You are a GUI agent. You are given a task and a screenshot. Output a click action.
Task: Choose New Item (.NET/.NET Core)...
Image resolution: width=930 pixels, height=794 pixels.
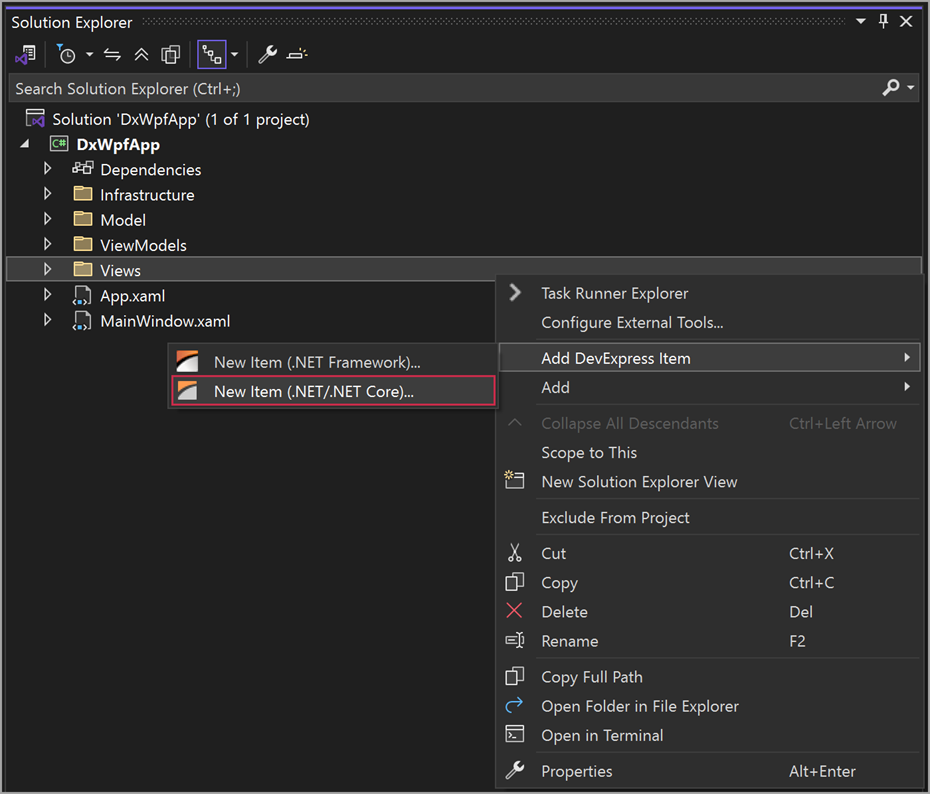333,391
